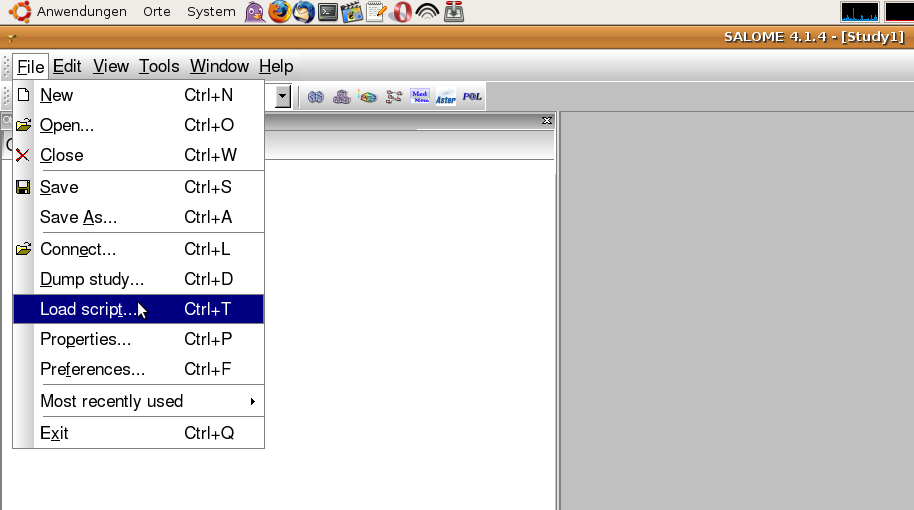Choose Exit from the File menu

139,433
